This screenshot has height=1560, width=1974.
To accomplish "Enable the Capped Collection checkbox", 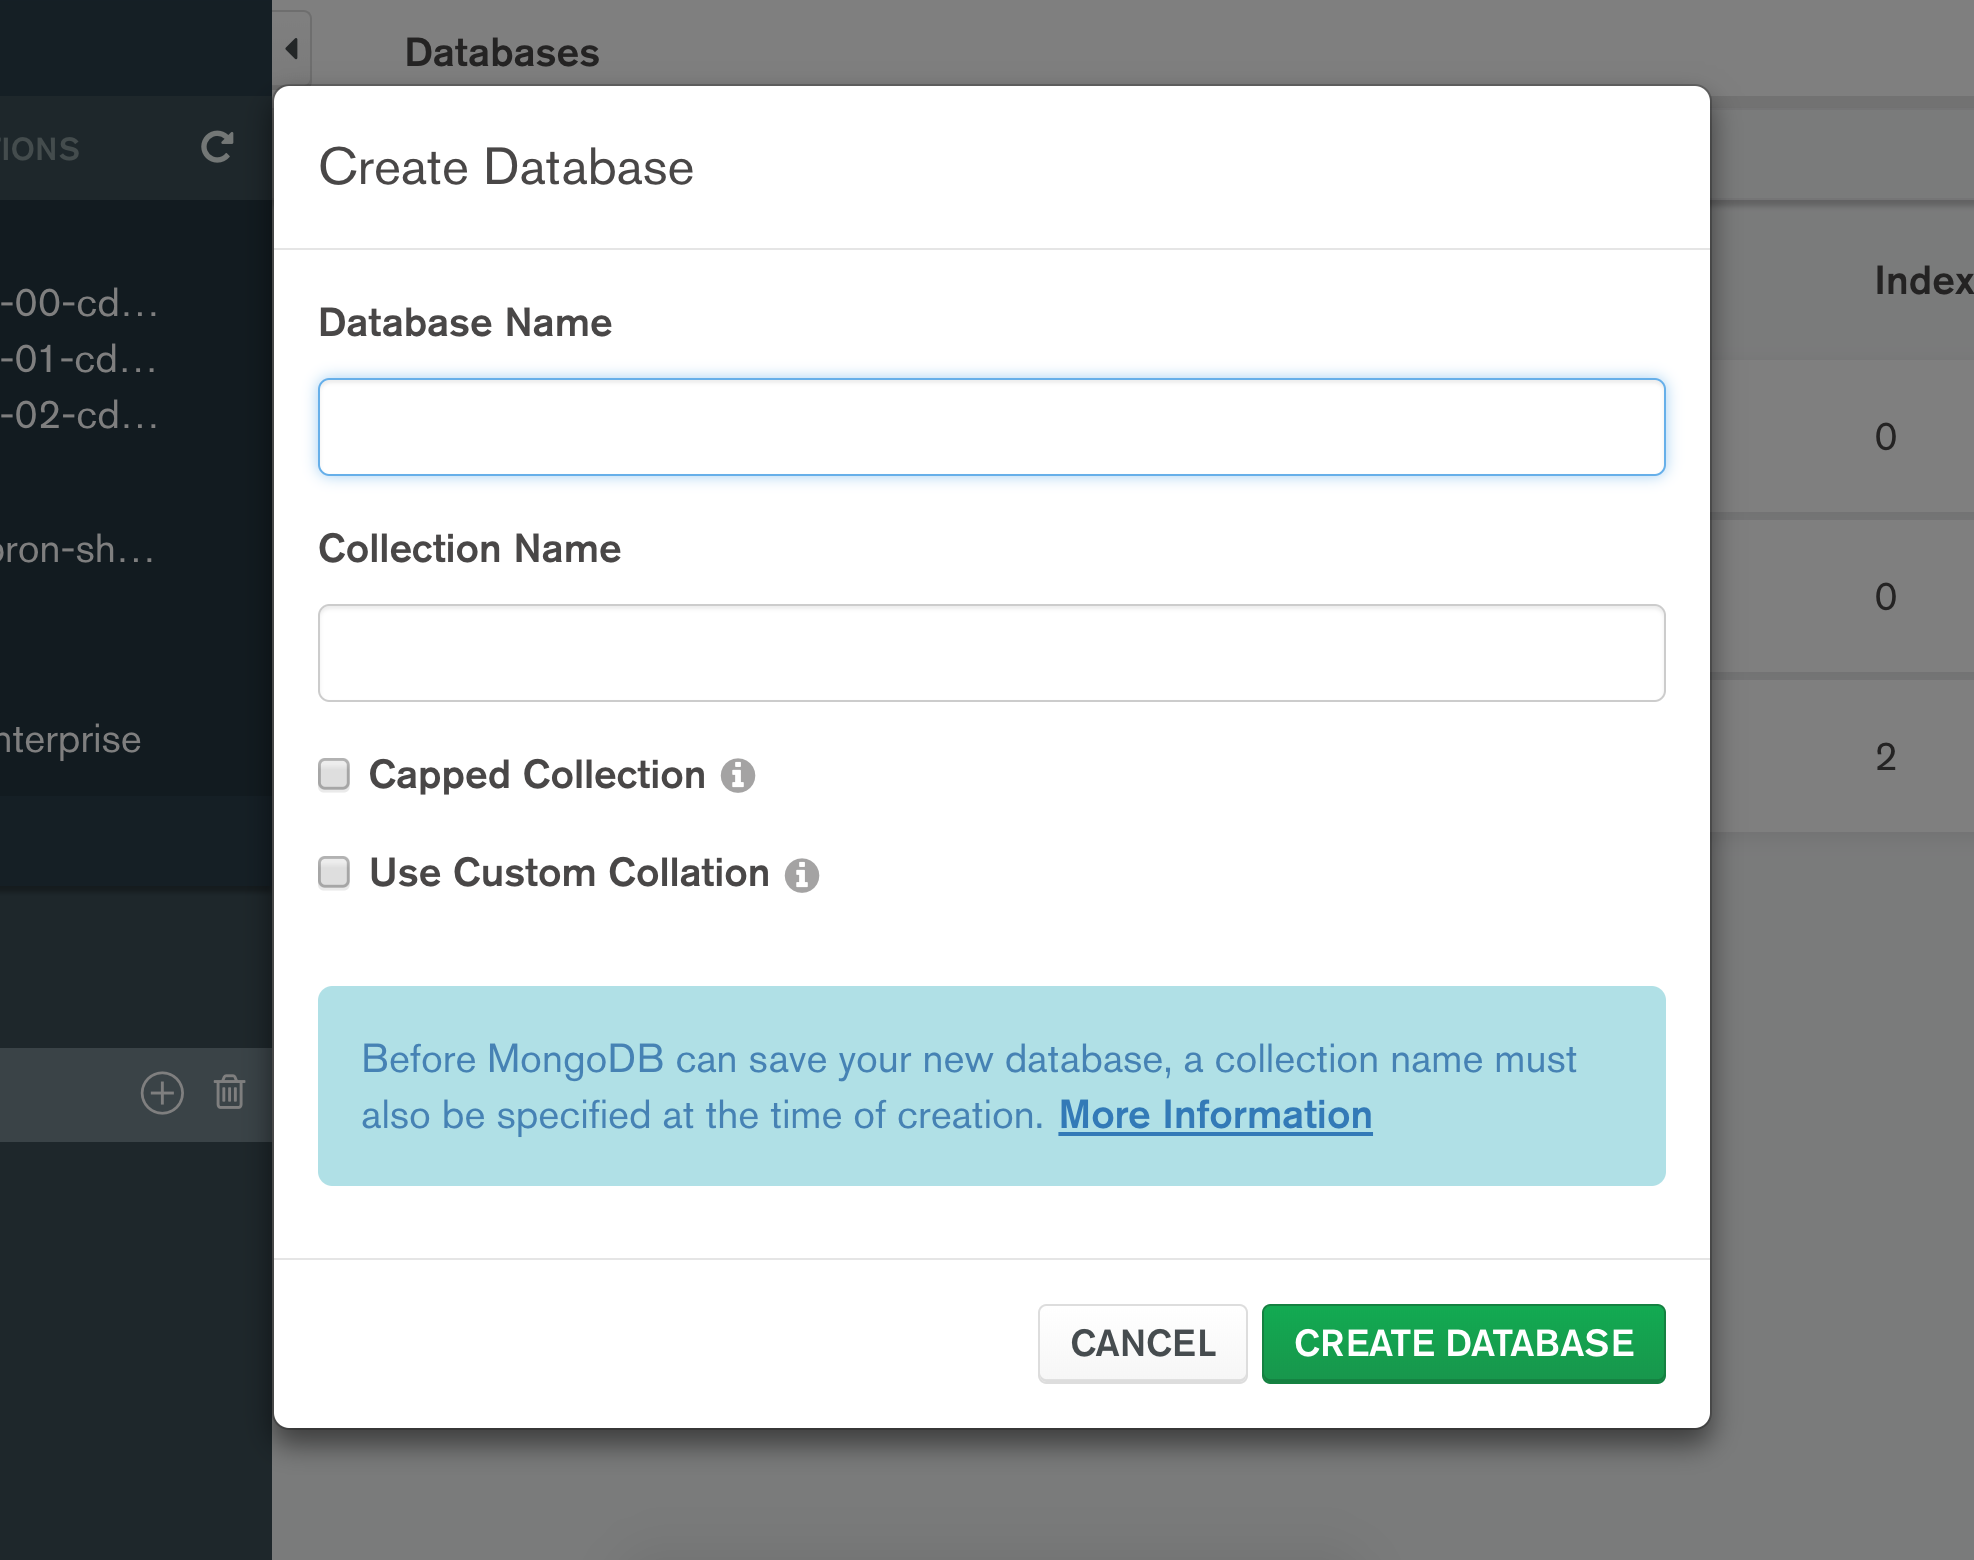I will coord(333,773).
